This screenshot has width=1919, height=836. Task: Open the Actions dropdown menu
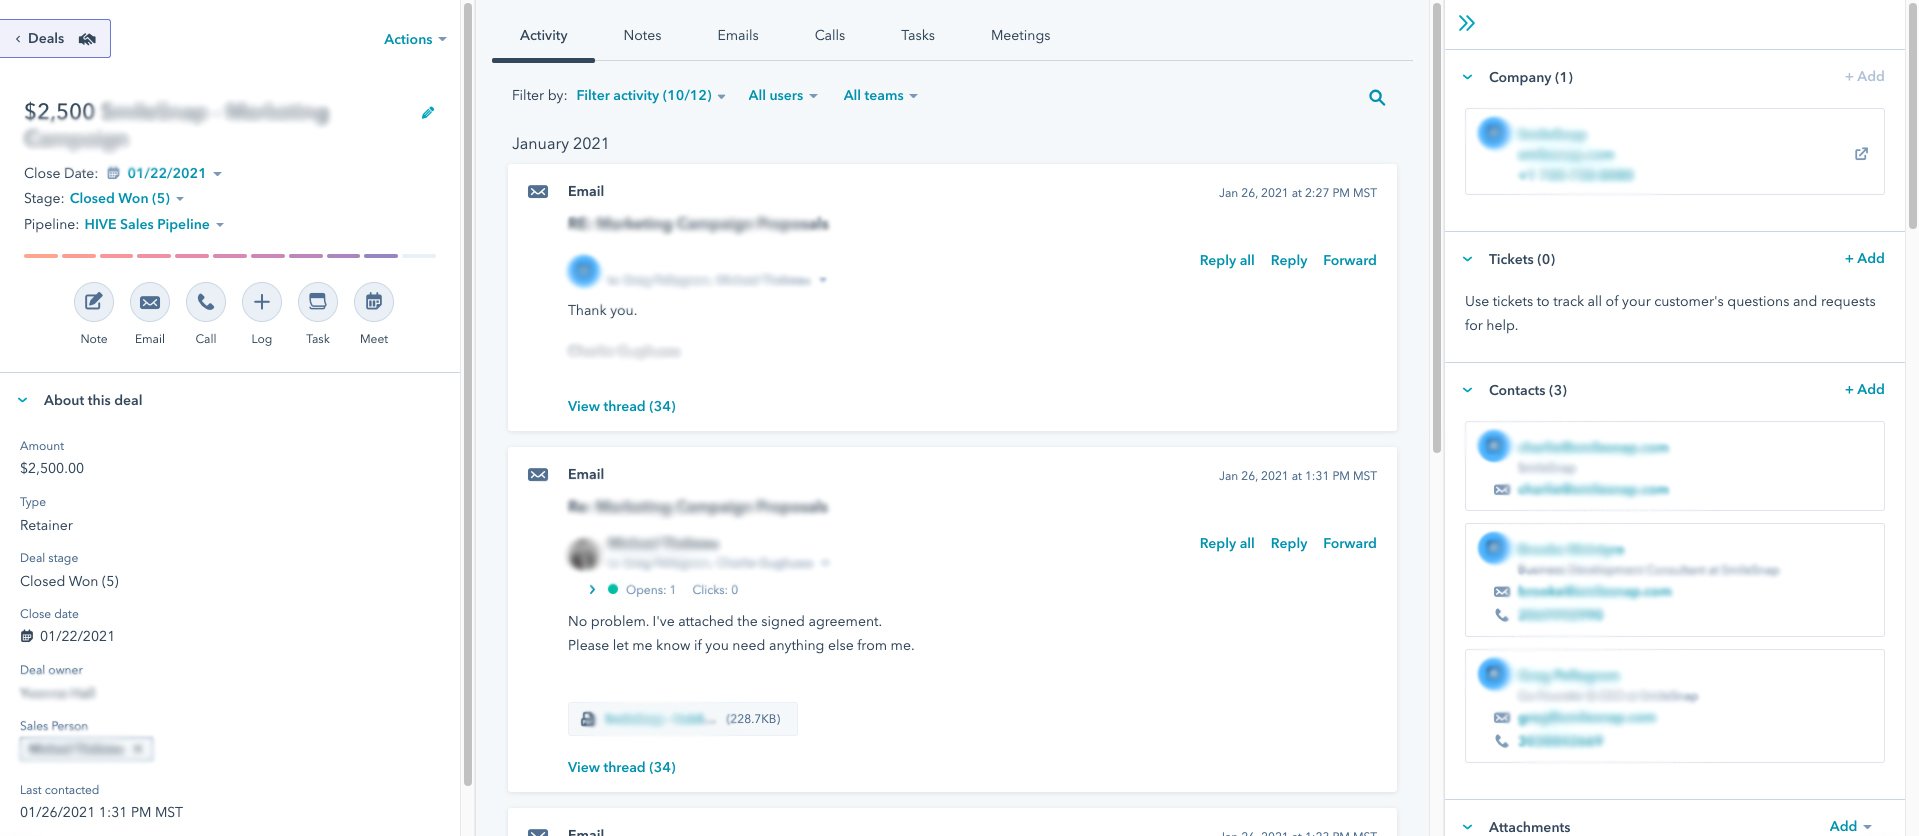pos(415,39)
